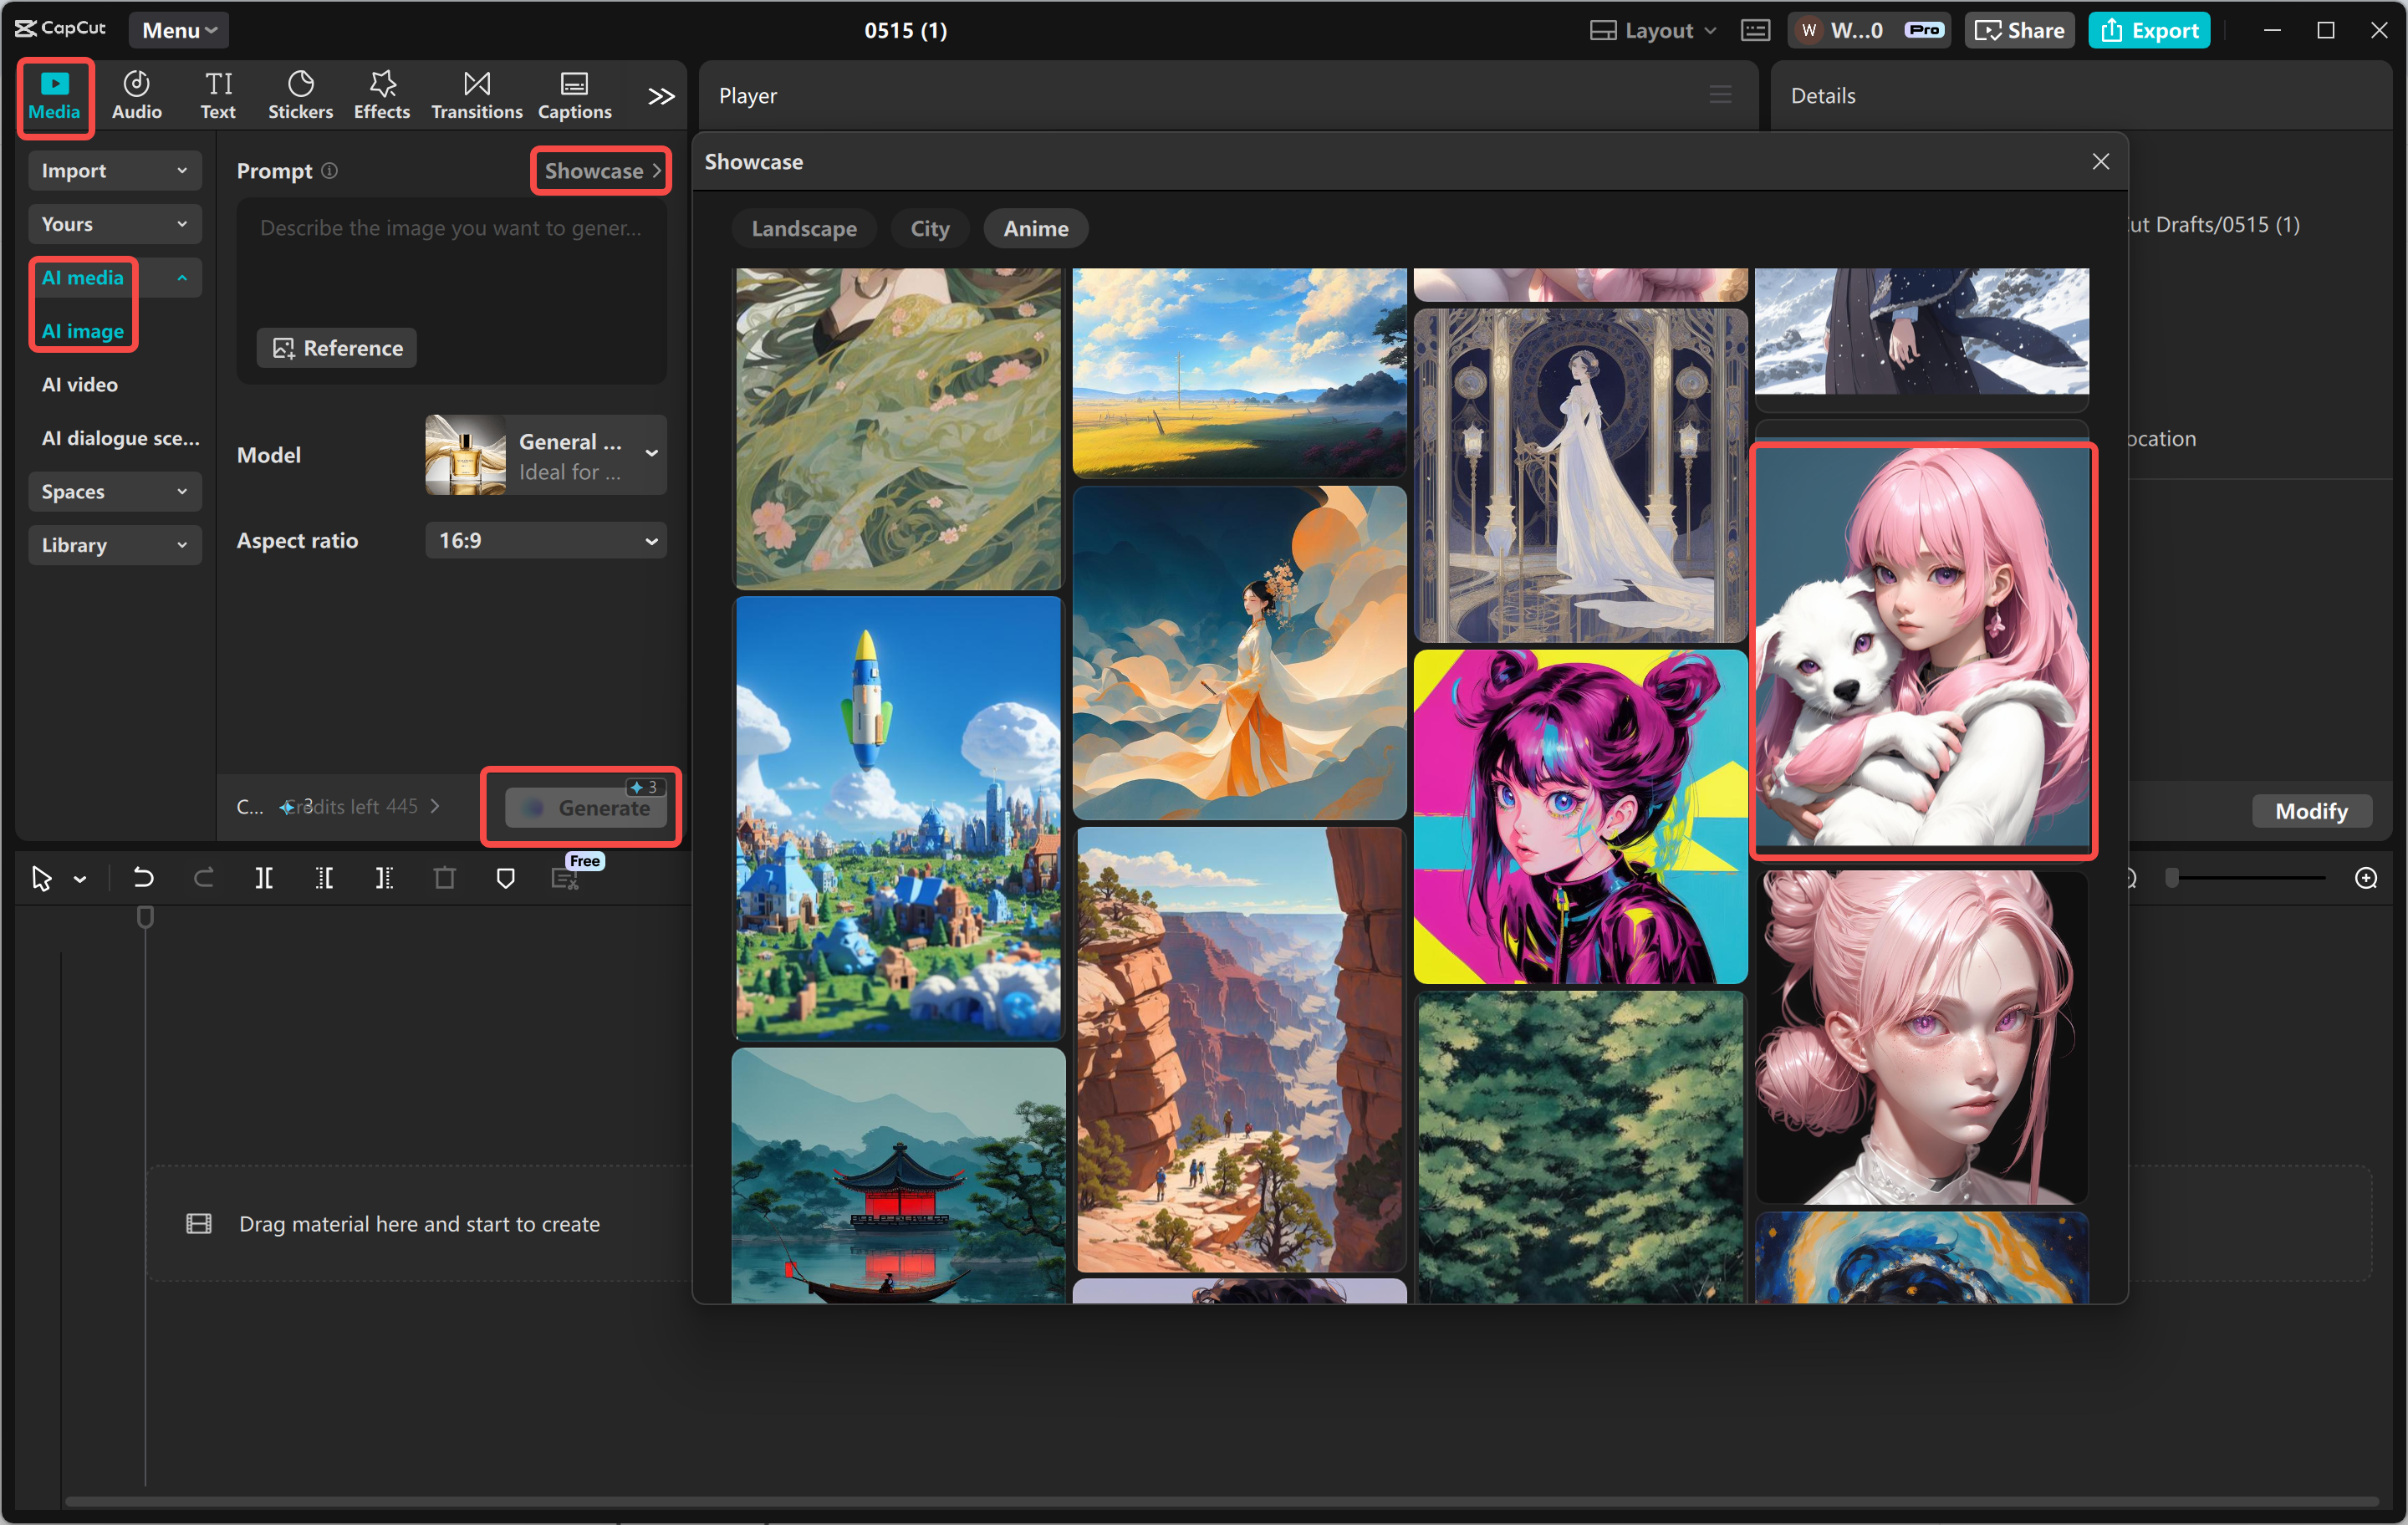Switch to the AI video tab
This screenshot has height=1525, width=2408.
[x=79, y=384]
